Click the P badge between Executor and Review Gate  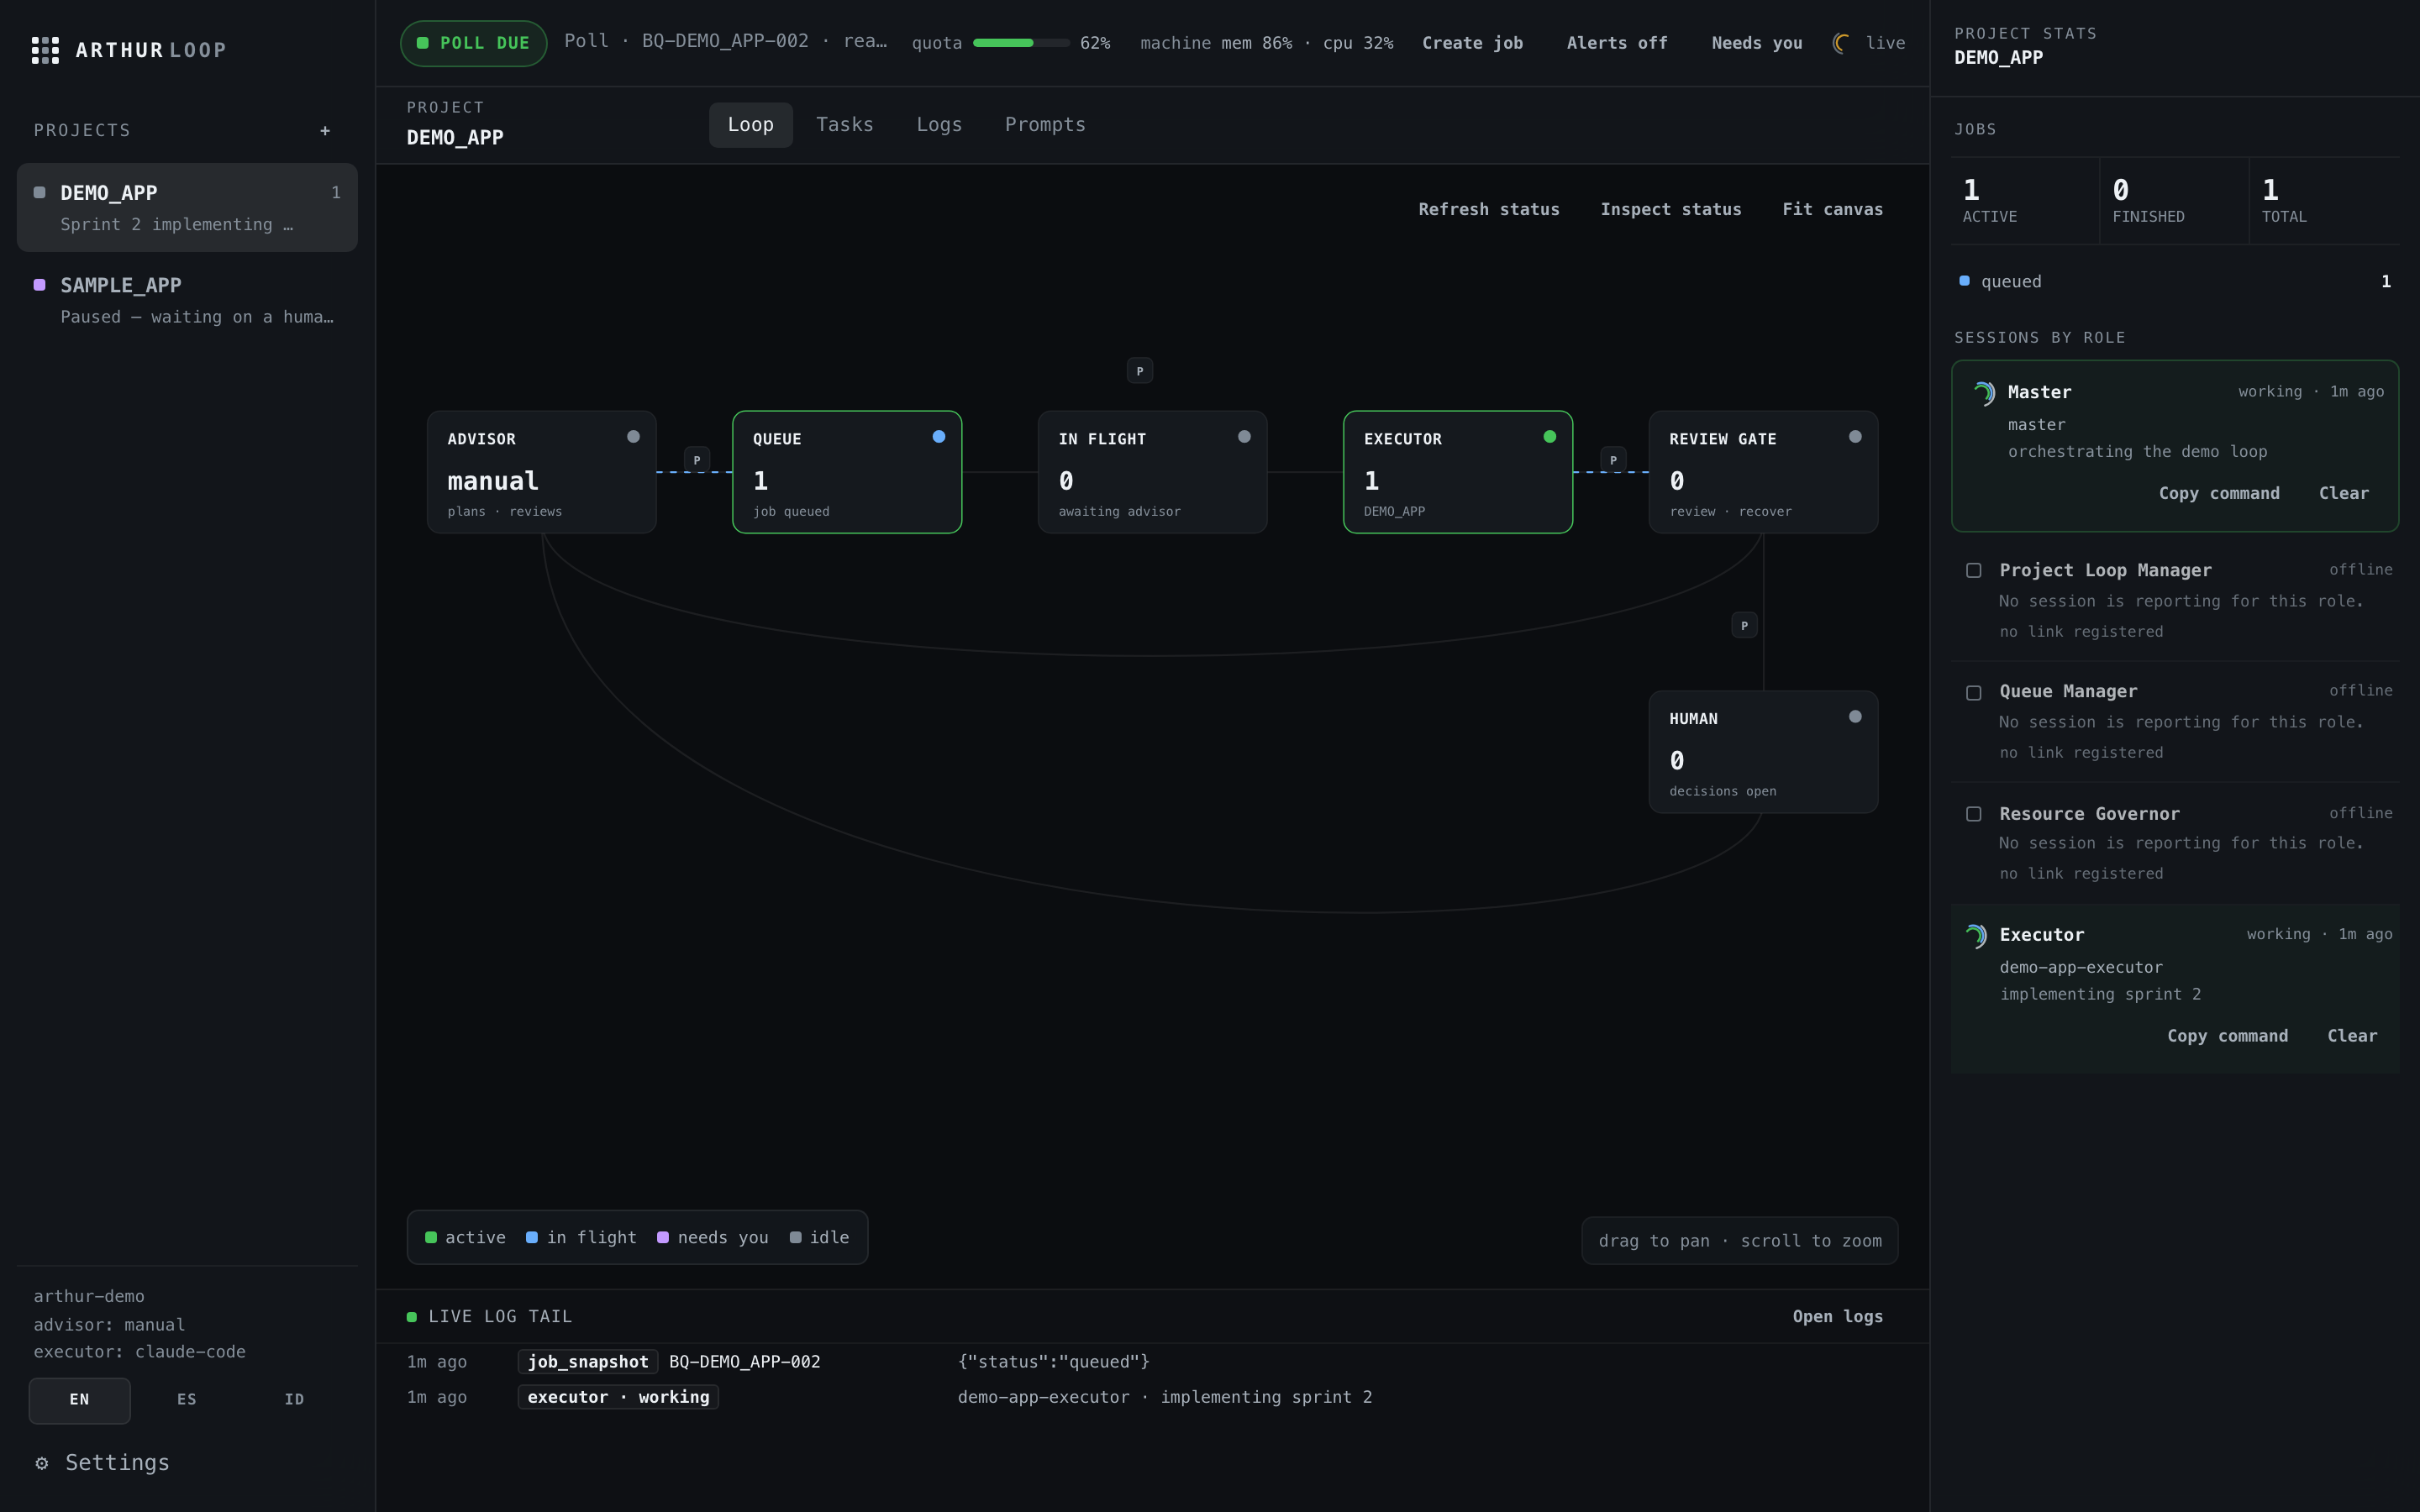[x=1613, y=460]
